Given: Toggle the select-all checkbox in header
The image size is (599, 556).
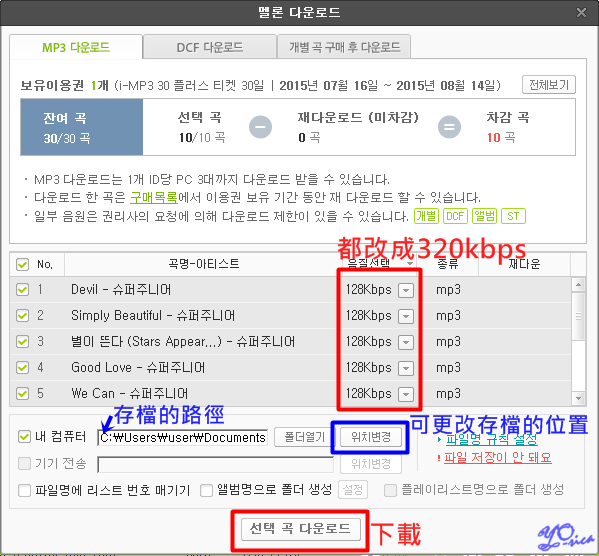Looking at the screenshot, I should [x=23, y=264].
